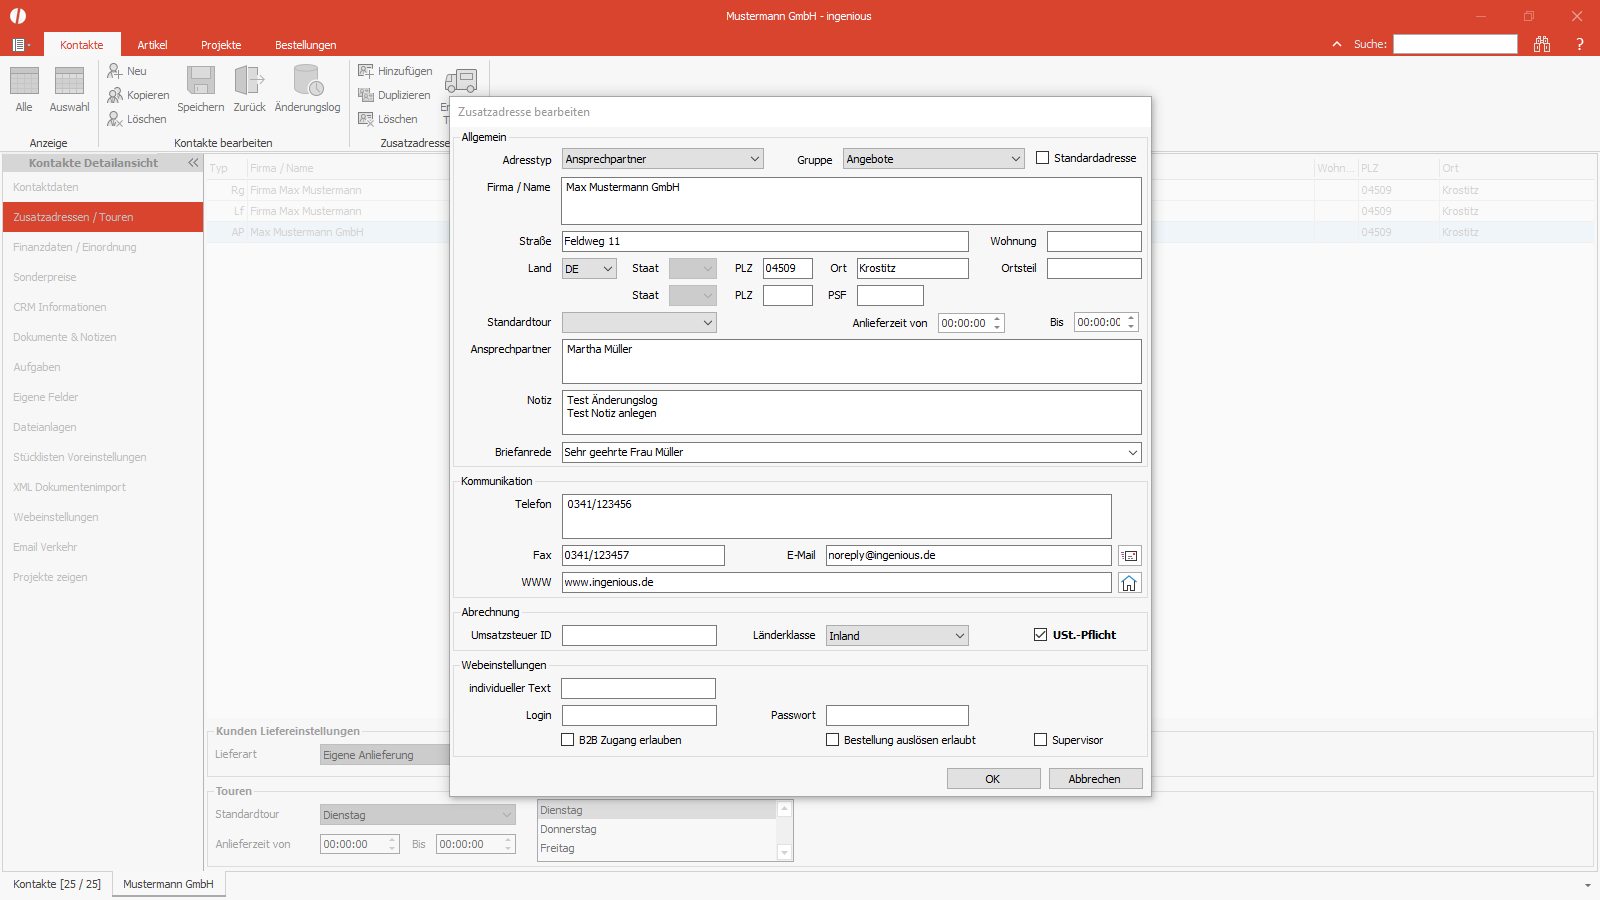
Task: Click the Speichern save icon
Action: point(201,81)
